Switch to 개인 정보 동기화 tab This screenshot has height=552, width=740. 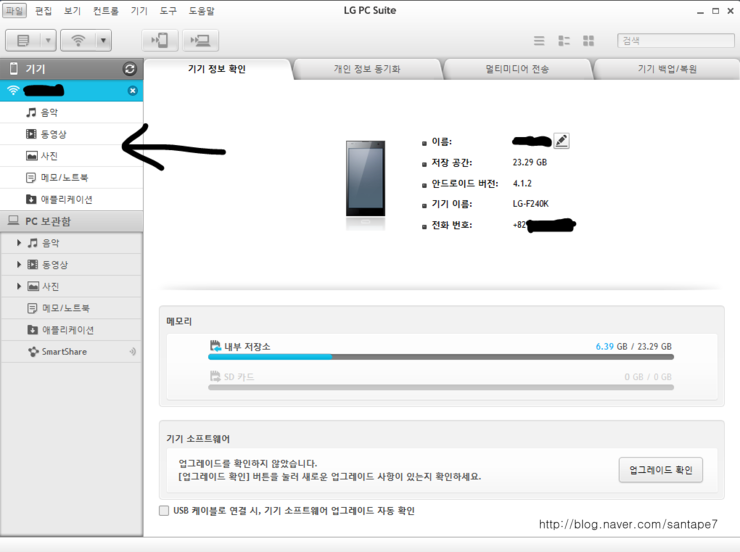pyautogui.click(x=367, y=69)
